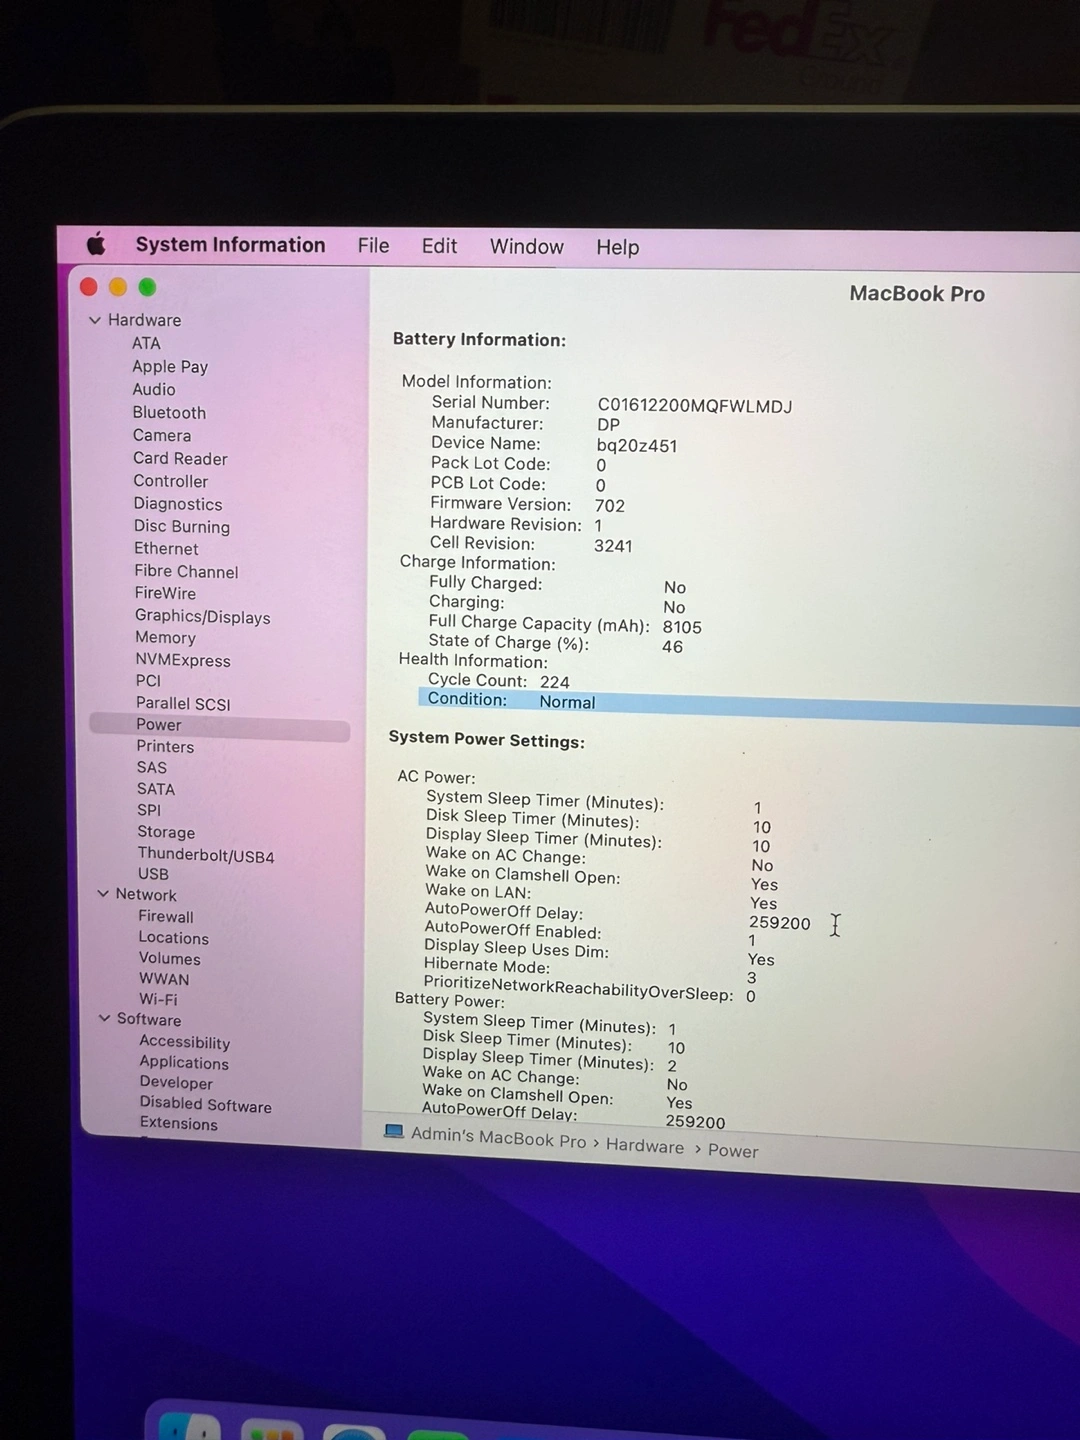Viewport: 1080px width, 1440px height.
Task: Click Full Charge Capacity value 8105
Action: [x=682, y=627]
